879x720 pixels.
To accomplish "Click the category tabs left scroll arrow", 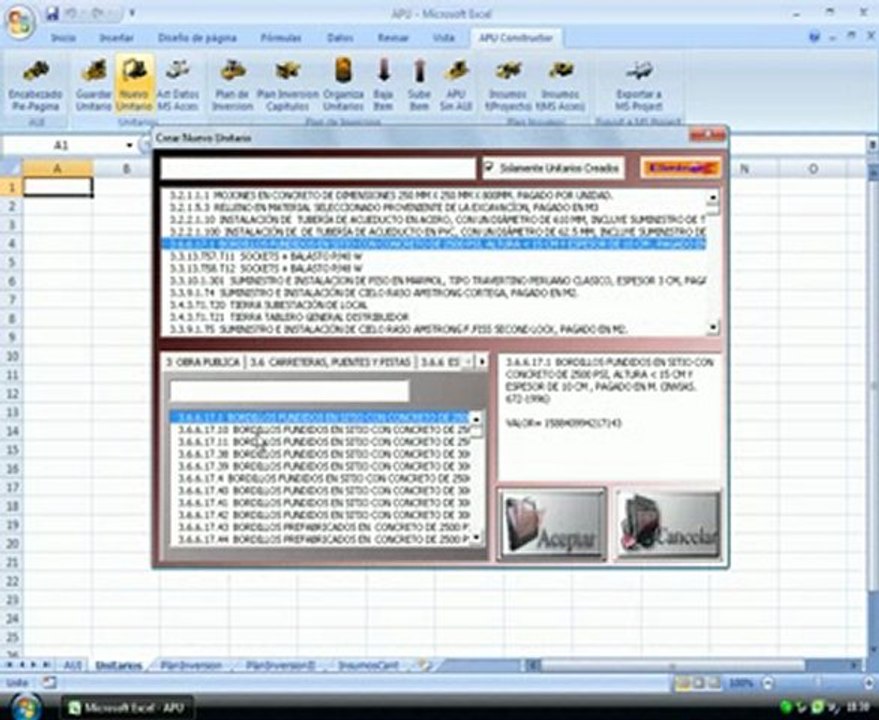I will [469, 362].
